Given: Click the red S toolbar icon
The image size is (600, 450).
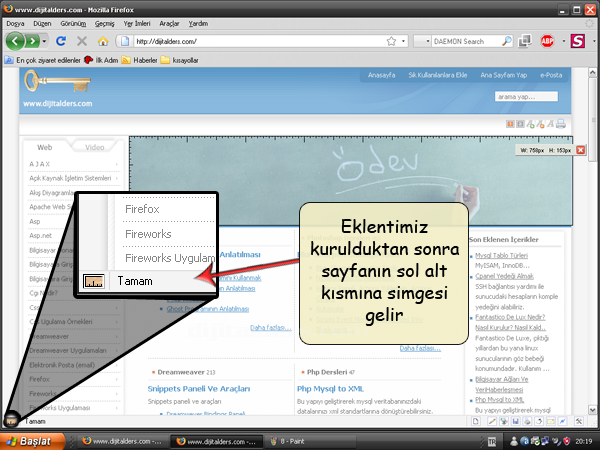Looking at the screenshot, I should click(577, 42).
